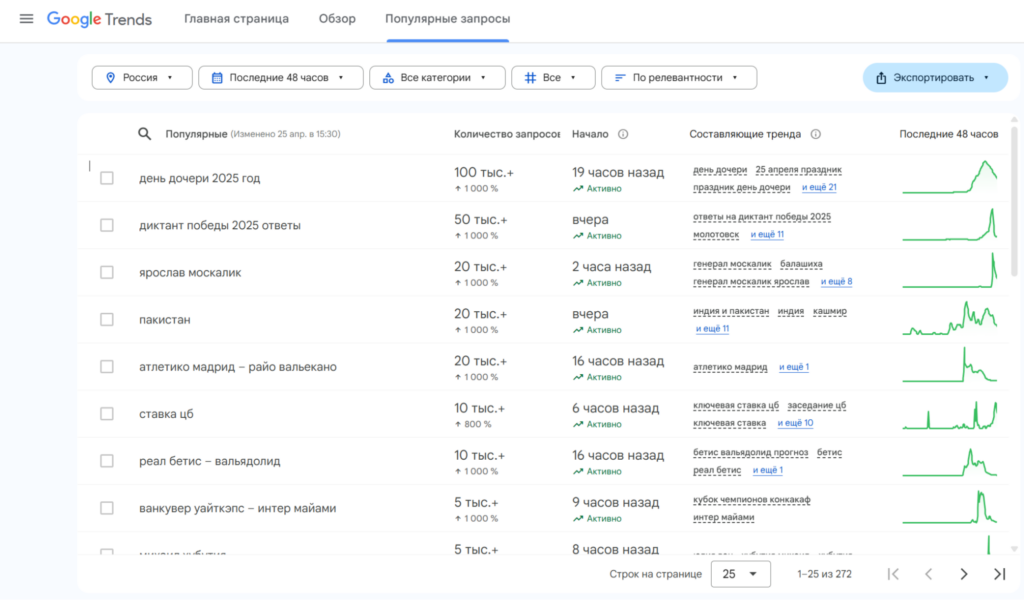Image resolution: width=1024 pixels, height=600 pixels.
Task: Click the молотовск trend chip
Action: tap(716, 234)
